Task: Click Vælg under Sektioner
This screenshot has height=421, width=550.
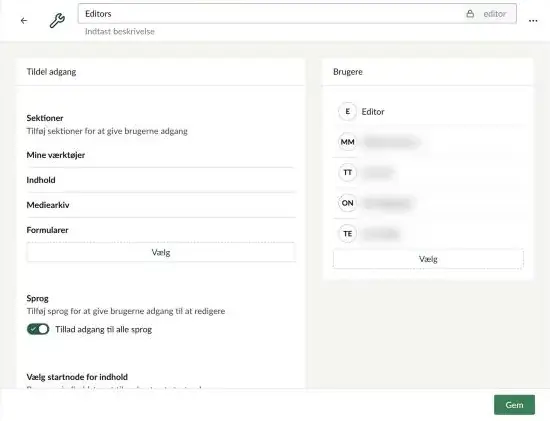Action: click(x=161, y=252)
